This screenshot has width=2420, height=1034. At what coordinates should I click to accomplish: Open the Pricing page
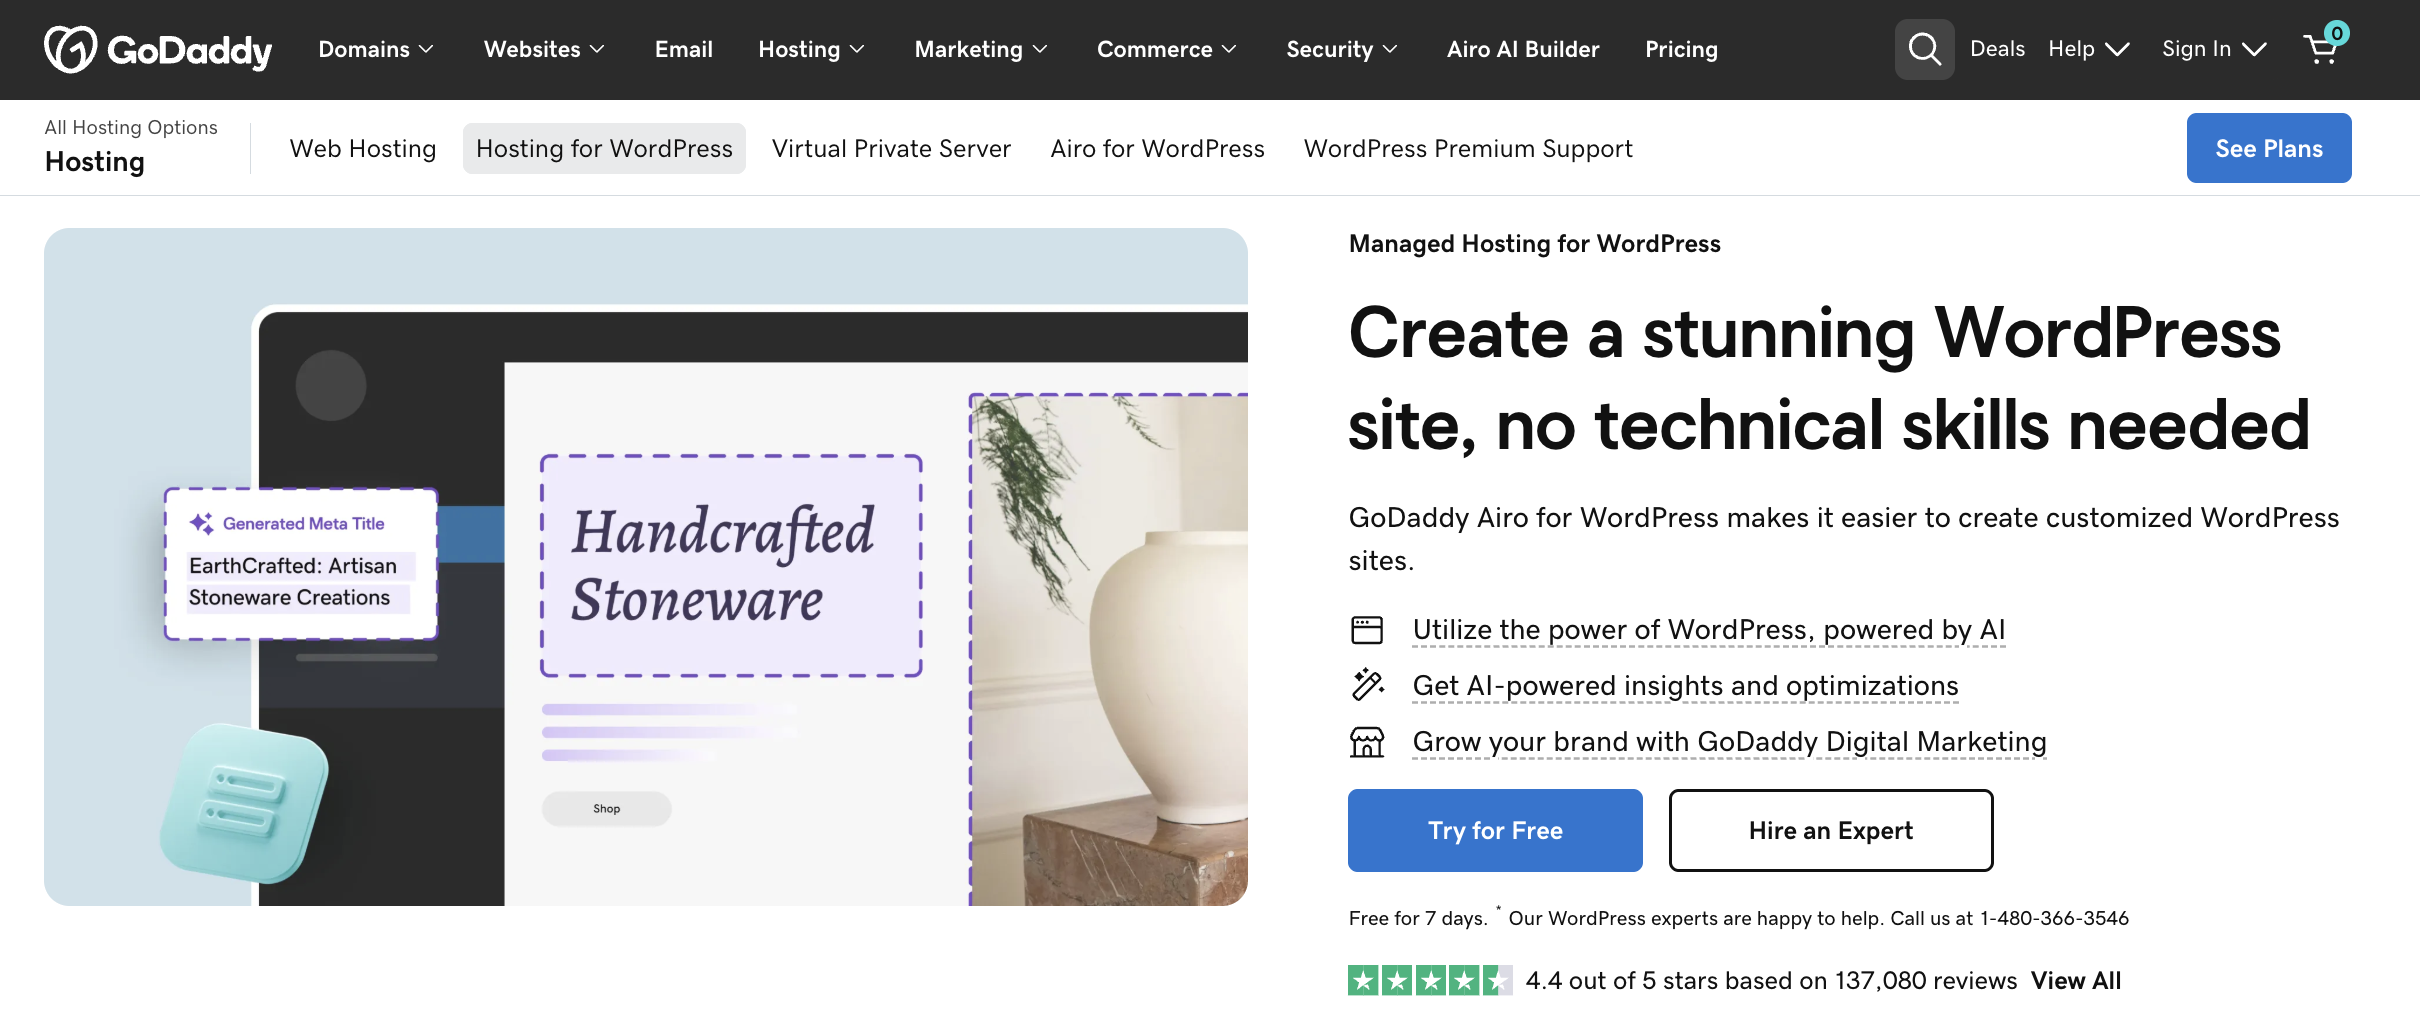(1681, 49)
